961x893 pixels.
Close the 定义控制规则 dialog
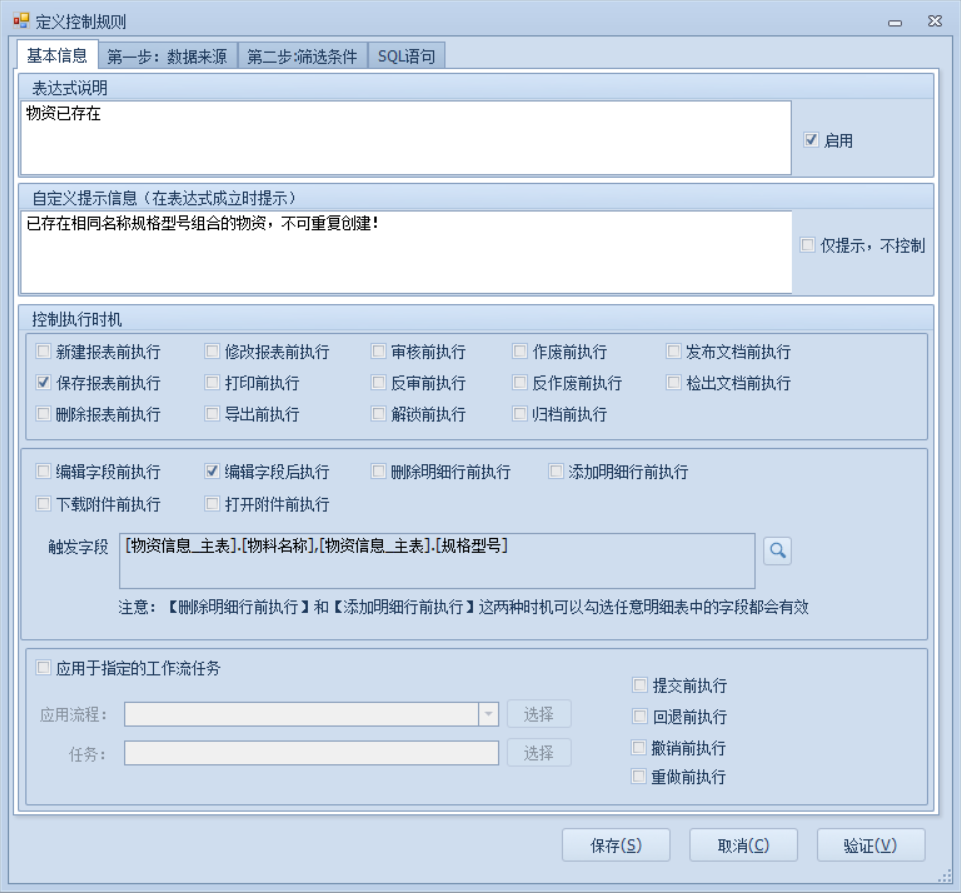pos(934,22)
